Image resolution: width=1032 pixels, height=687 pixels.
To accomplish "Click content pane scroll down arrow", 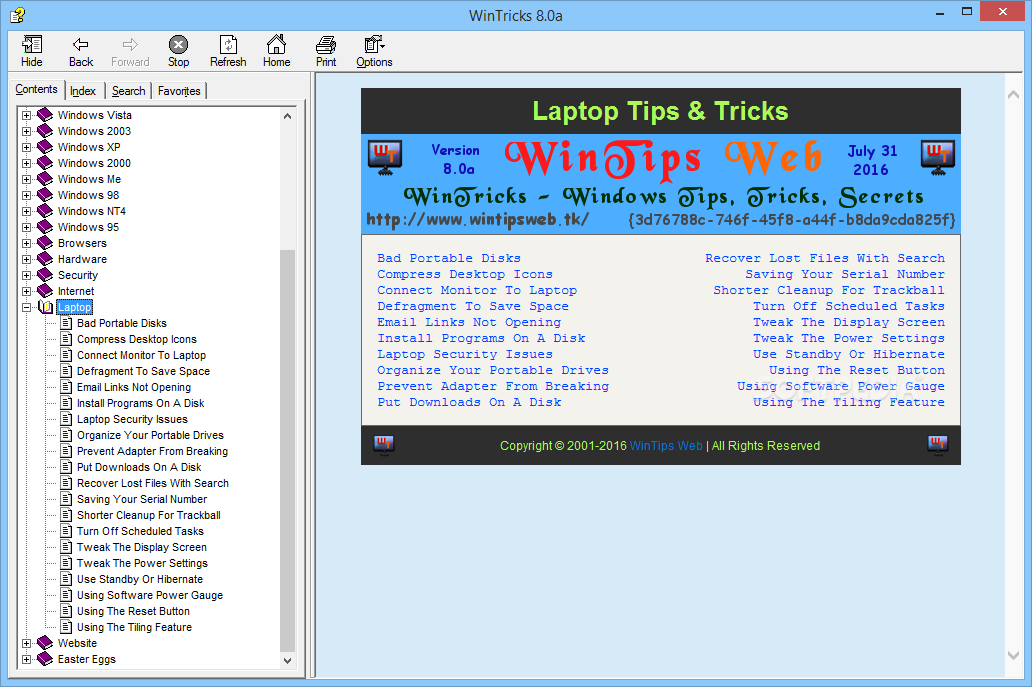I will 1014,655.
